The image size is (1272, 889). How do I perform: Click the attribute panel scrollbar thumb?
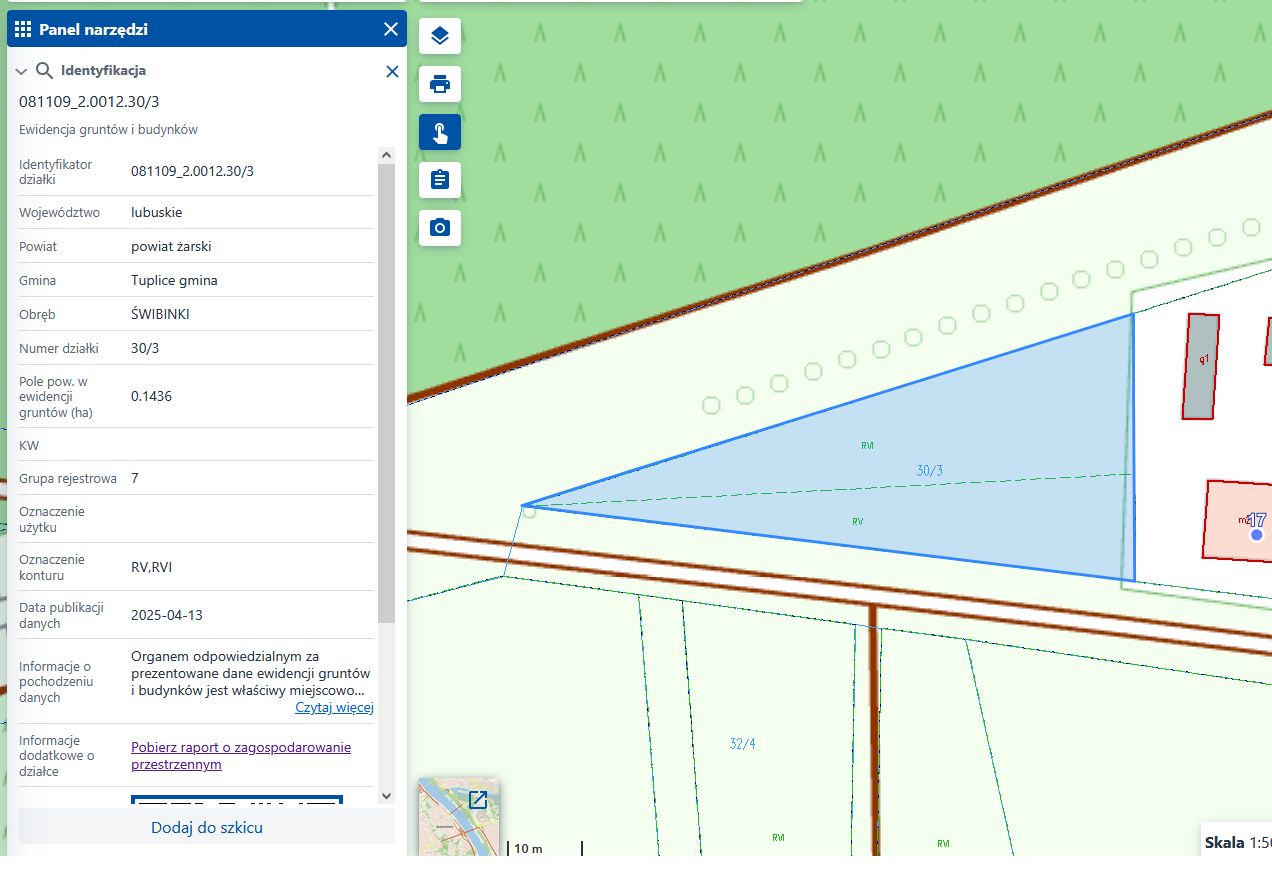pyautogui.click(x=386, y=390)
